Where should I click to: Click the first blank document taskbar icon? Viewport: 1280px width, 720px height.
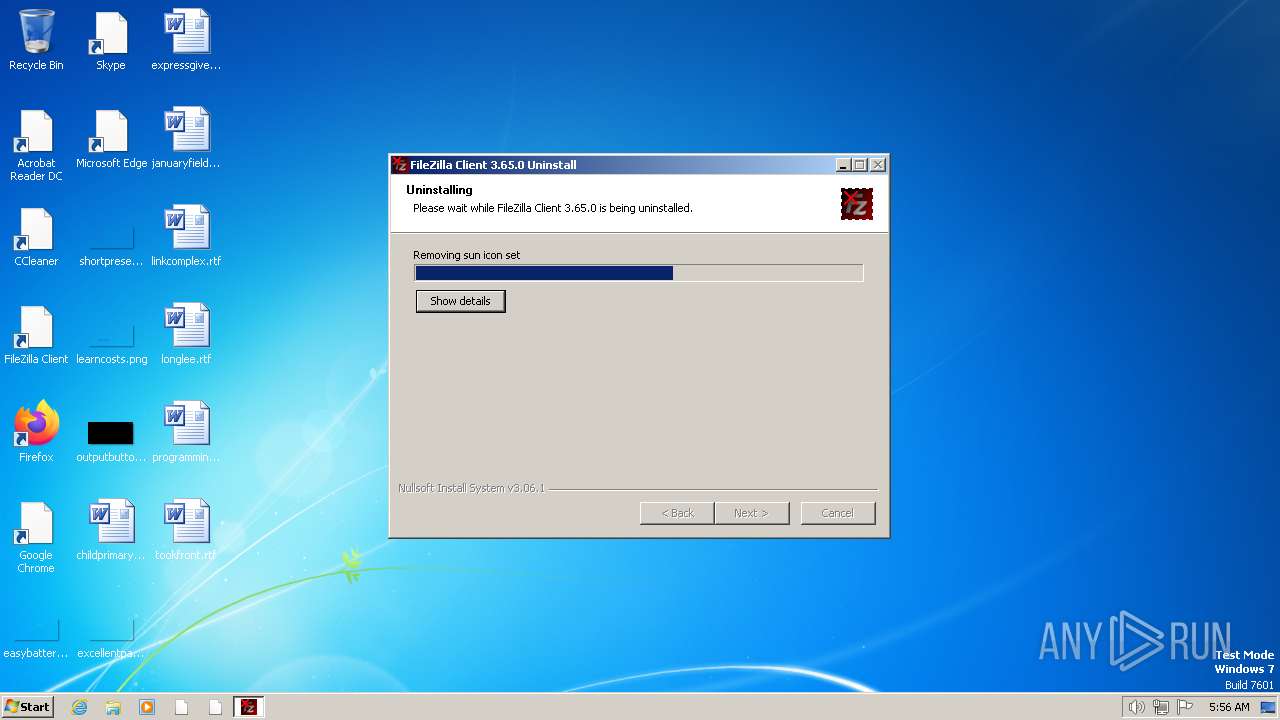point(181,707)
